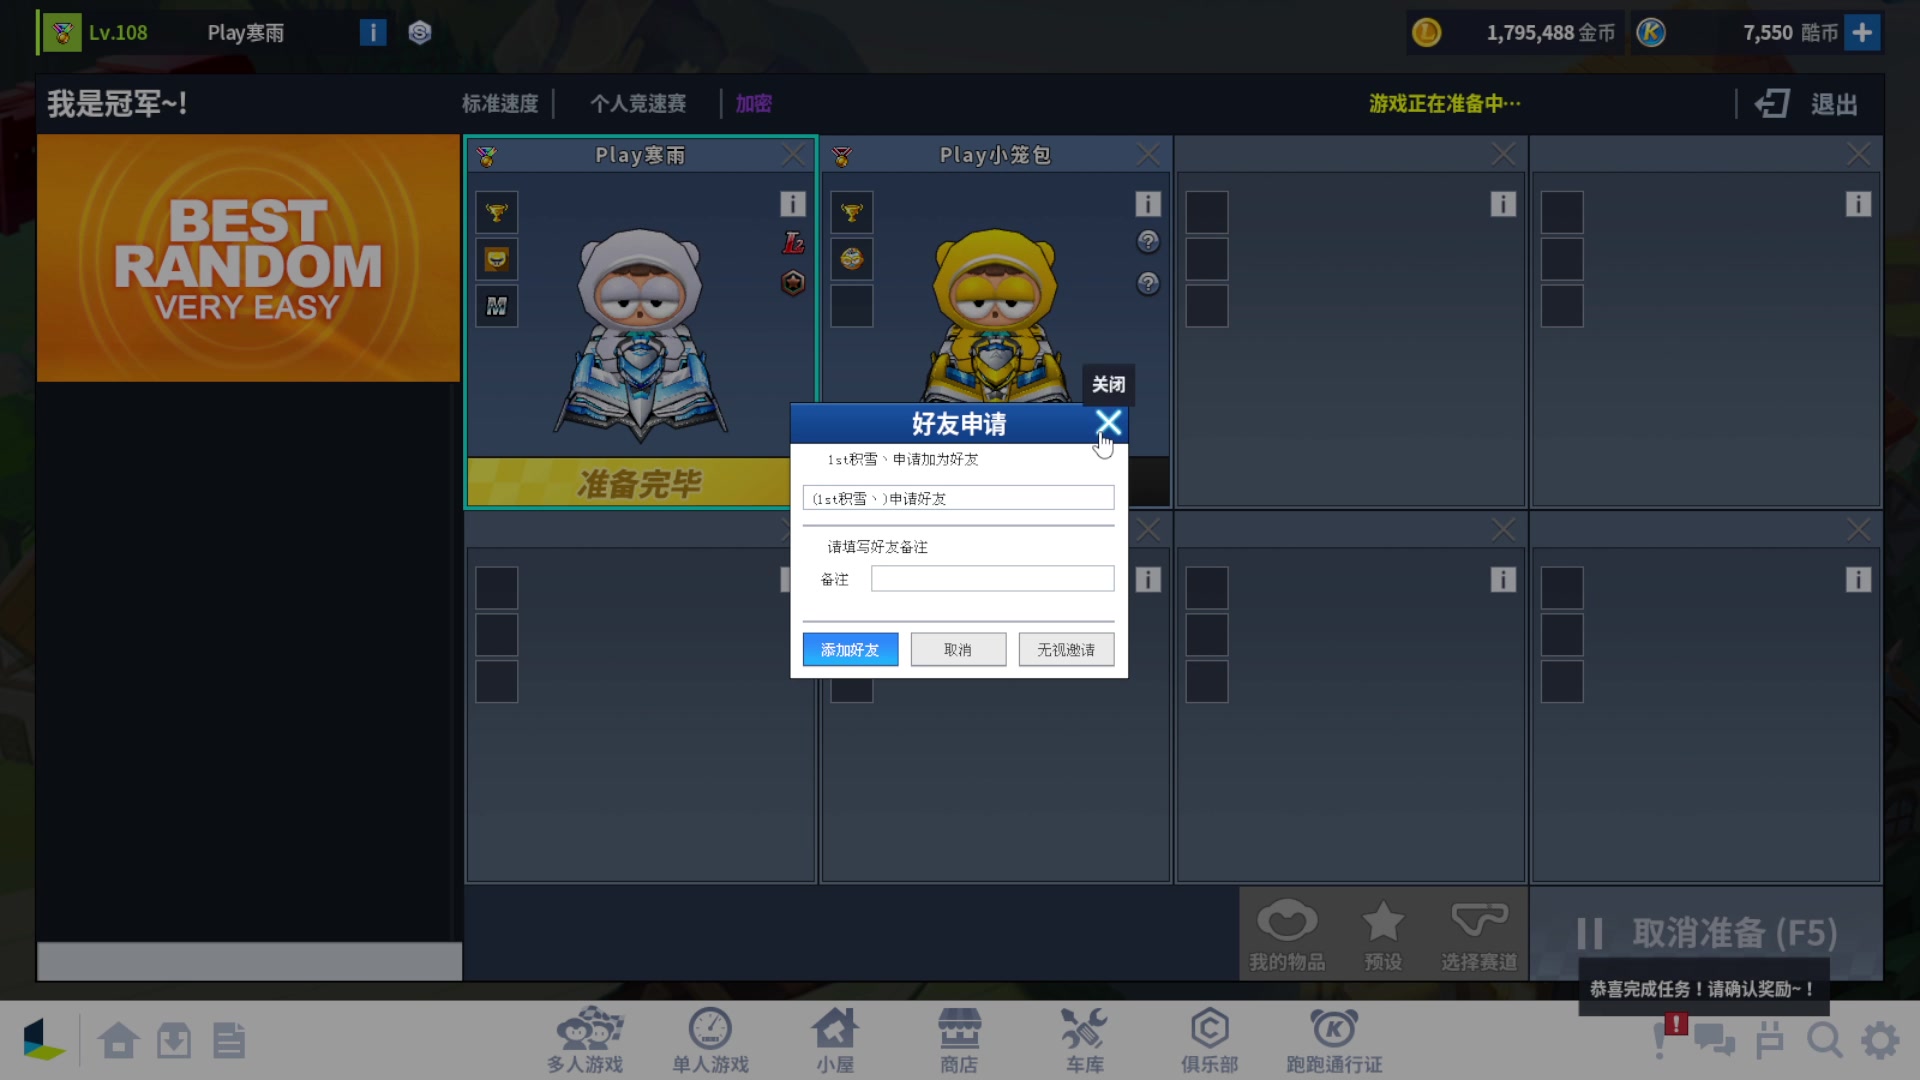Click the 备注 remark input field
The height and width of the screenshot is (1080, 1920).
(992, 578)
